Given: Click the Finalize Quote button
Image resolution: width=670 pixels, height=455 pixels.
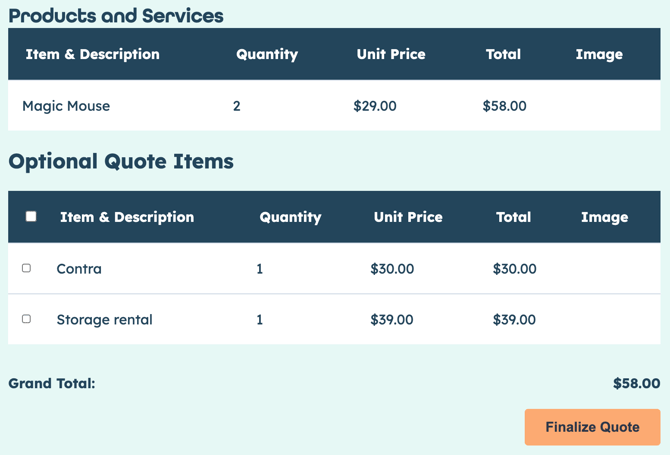Looking at the screenshot, I should click(592, 427).
